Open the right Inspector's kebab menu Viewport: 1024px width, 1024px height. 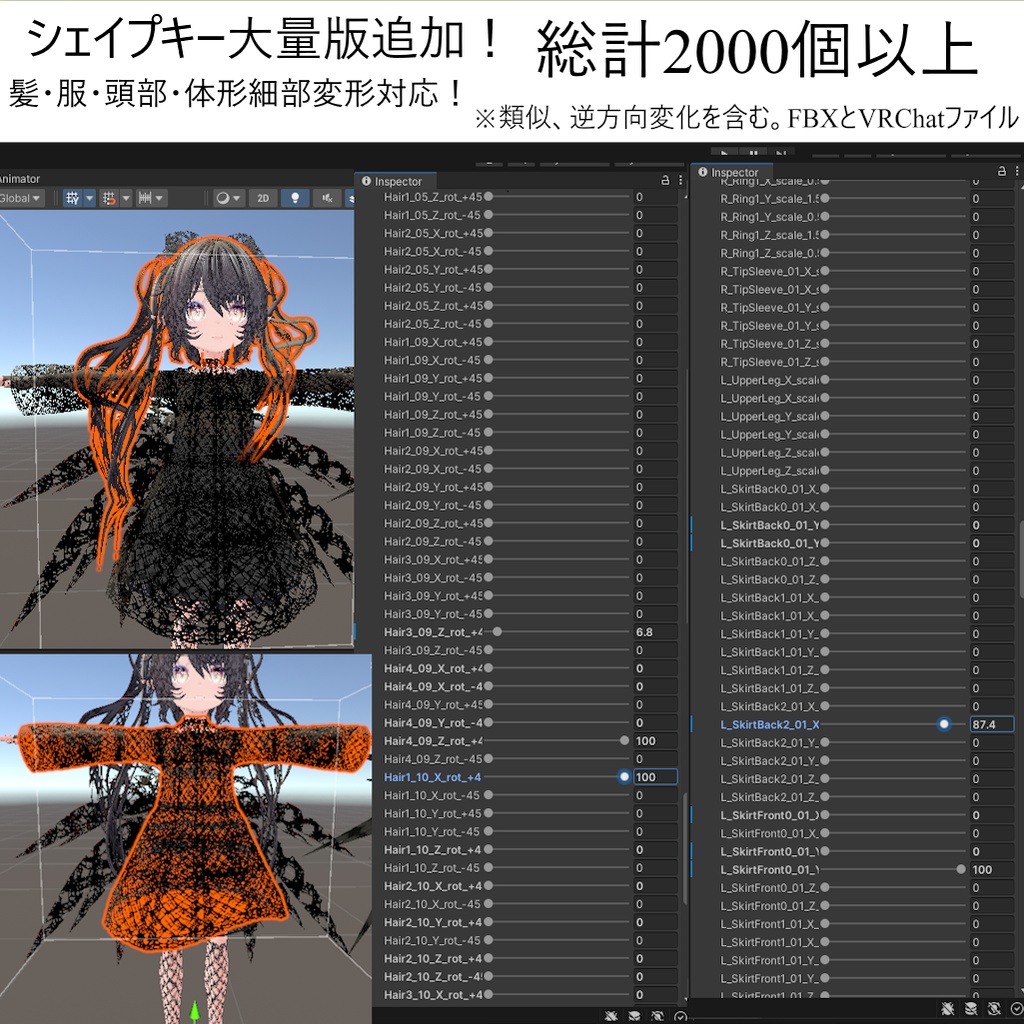click(1018, 170)
